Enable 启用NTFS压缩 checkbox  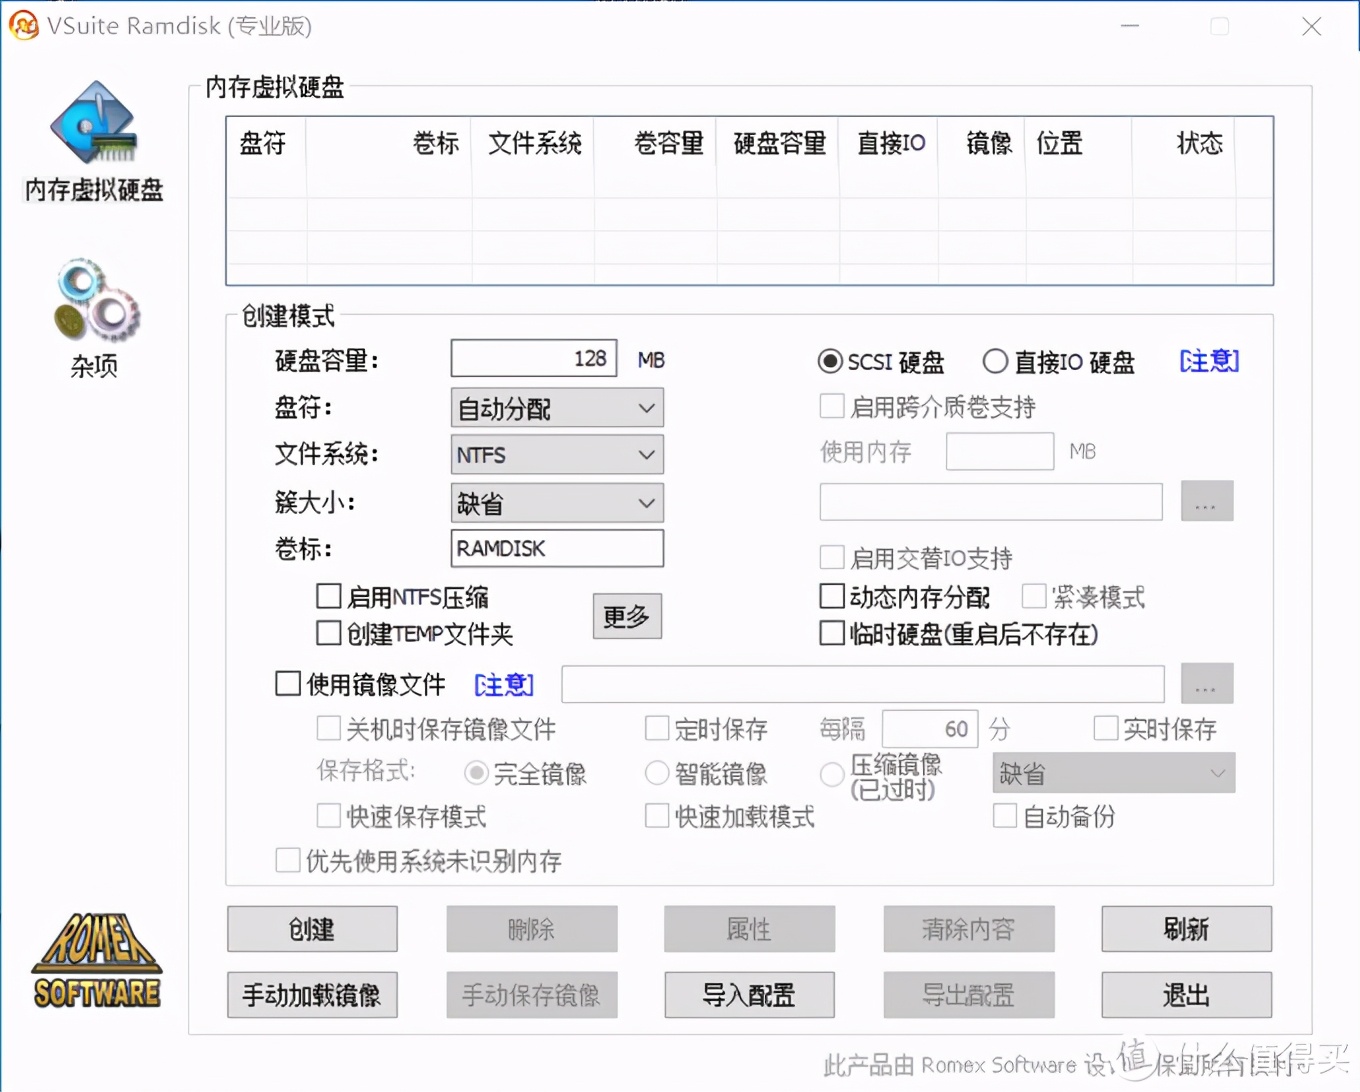329,596
